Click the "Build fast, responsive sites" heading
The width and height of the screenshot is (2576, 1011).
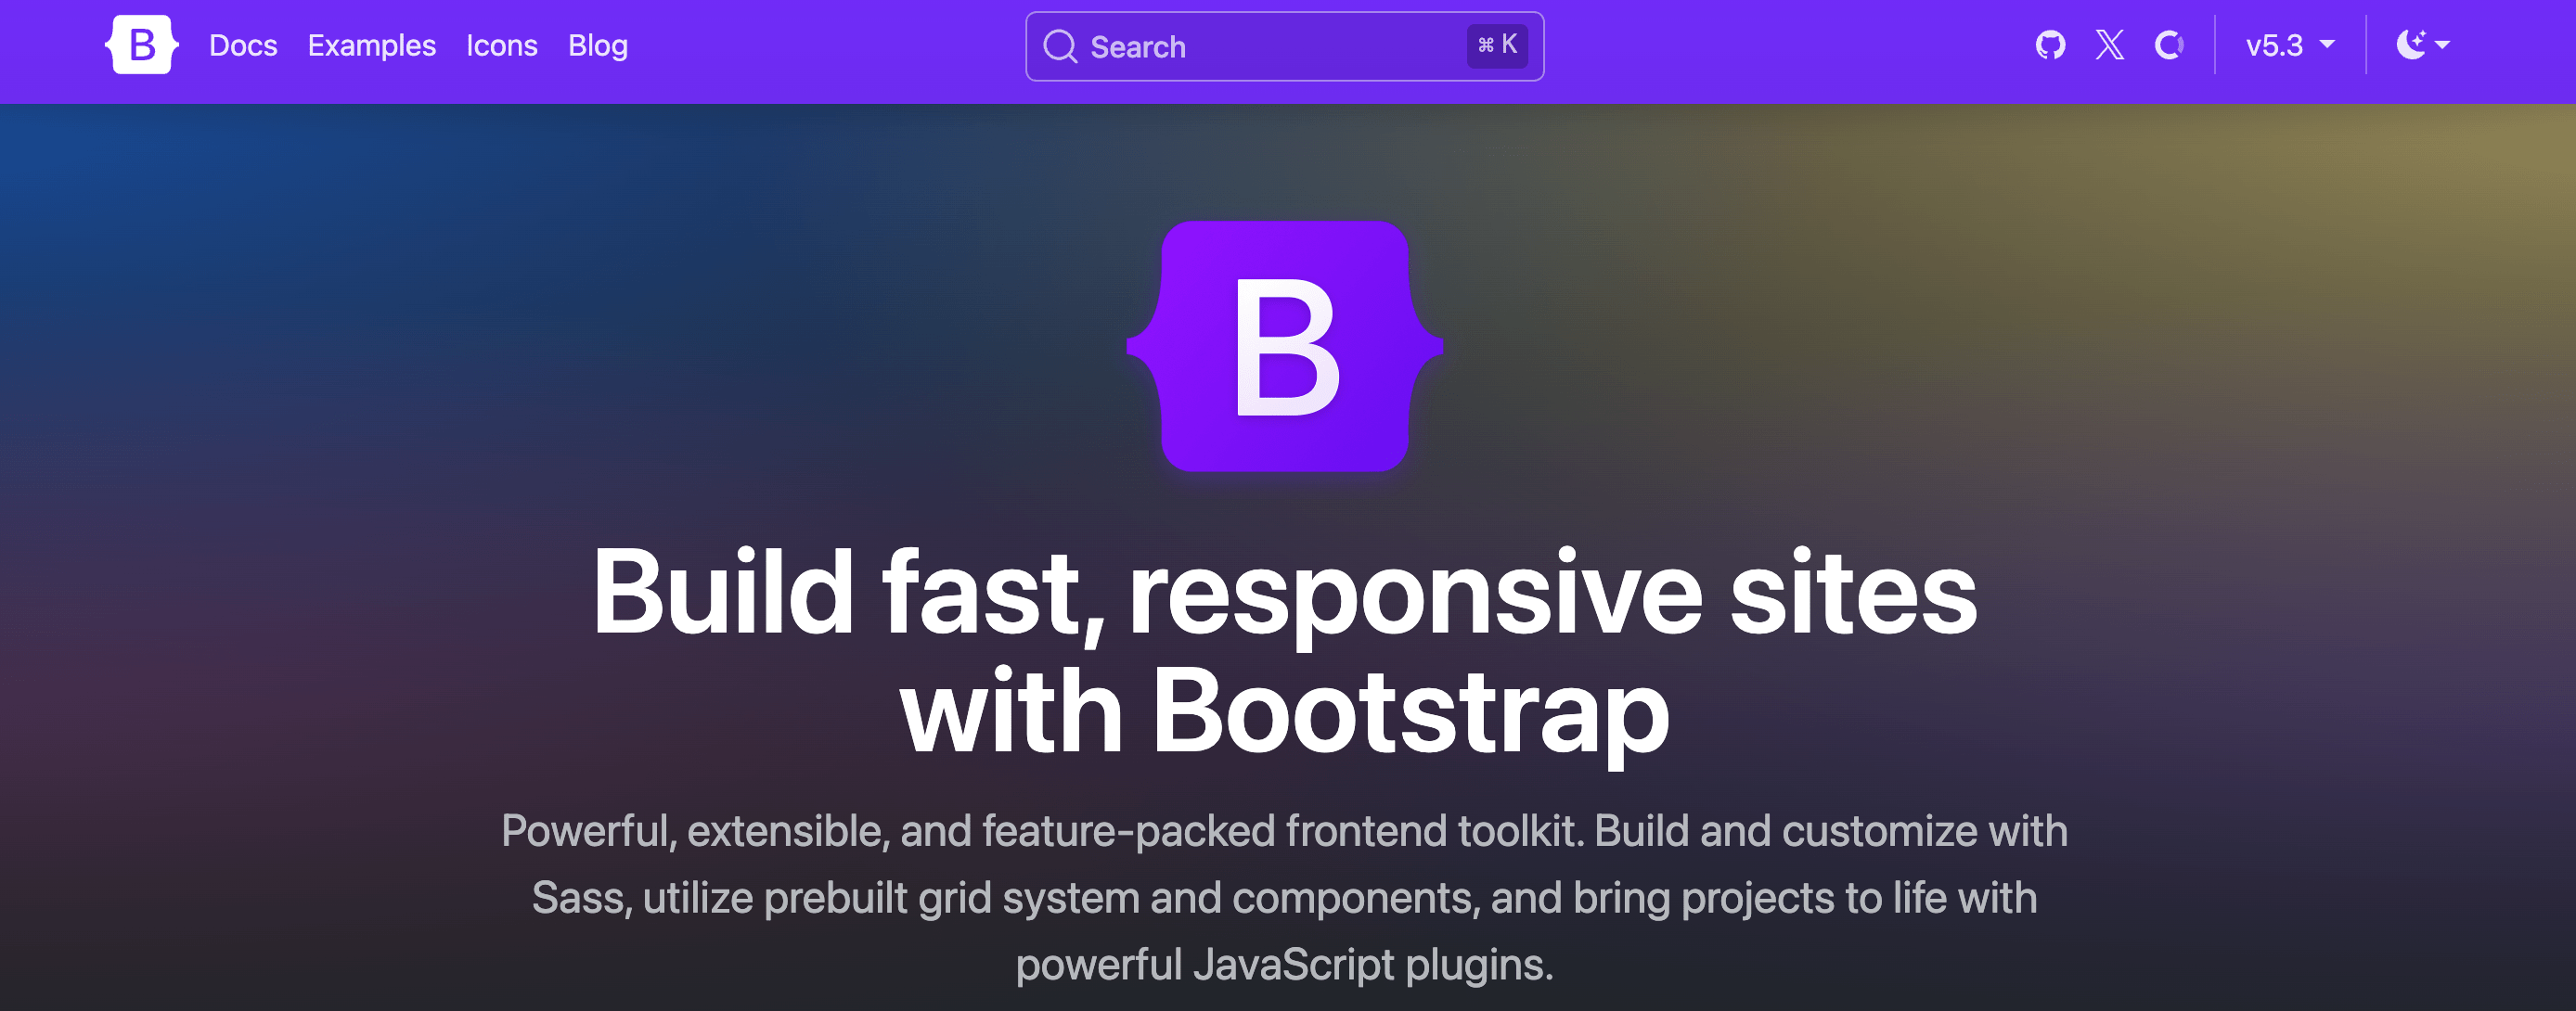(1284, 592)
